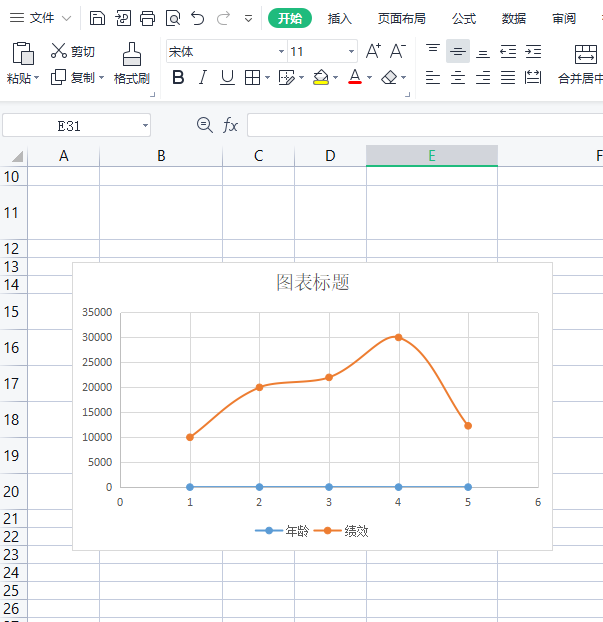603x622 pixels.
Task: Expand the Name Box dropdown arrow
Action: [x=145, y=125]
